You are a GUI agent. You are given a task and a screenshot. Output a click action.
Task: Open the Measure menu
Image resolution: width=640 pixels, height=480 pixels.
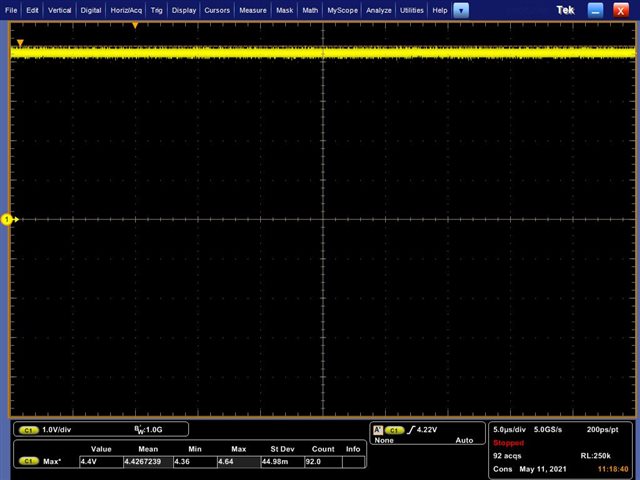pyautogui.click(x=253, y=10)
